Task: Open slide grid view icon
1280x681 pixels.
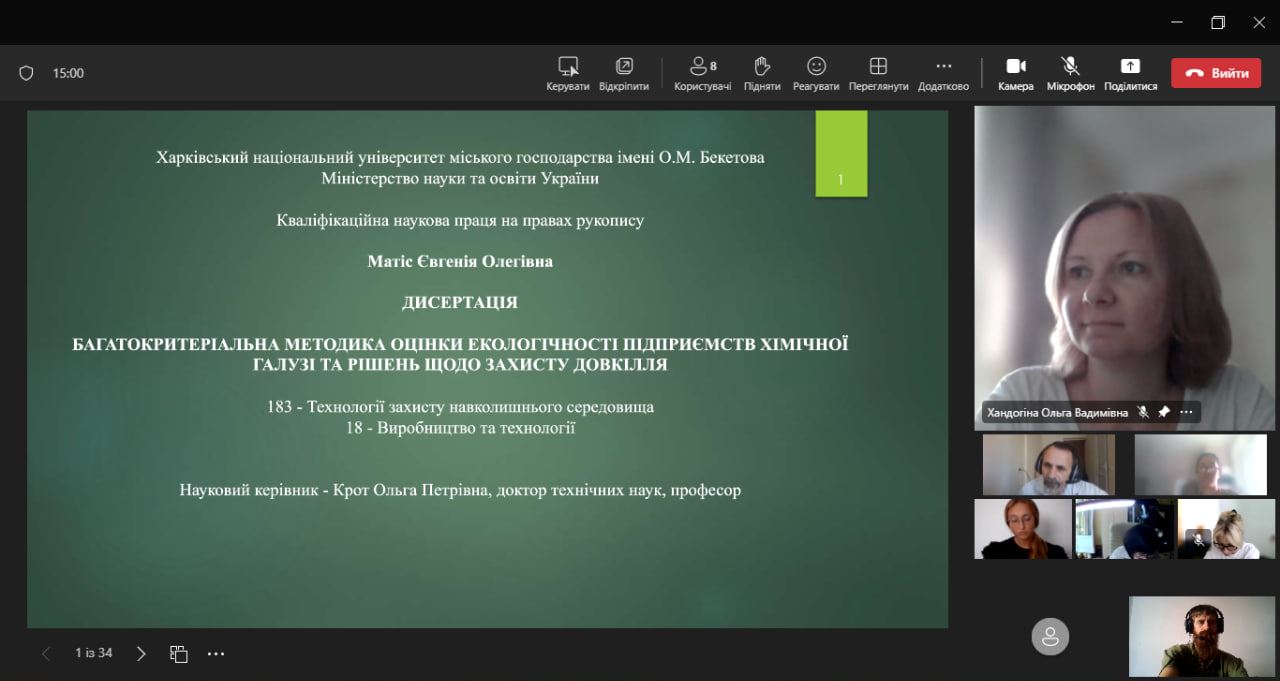Action: pyautogui.click(x=179, y=654)
